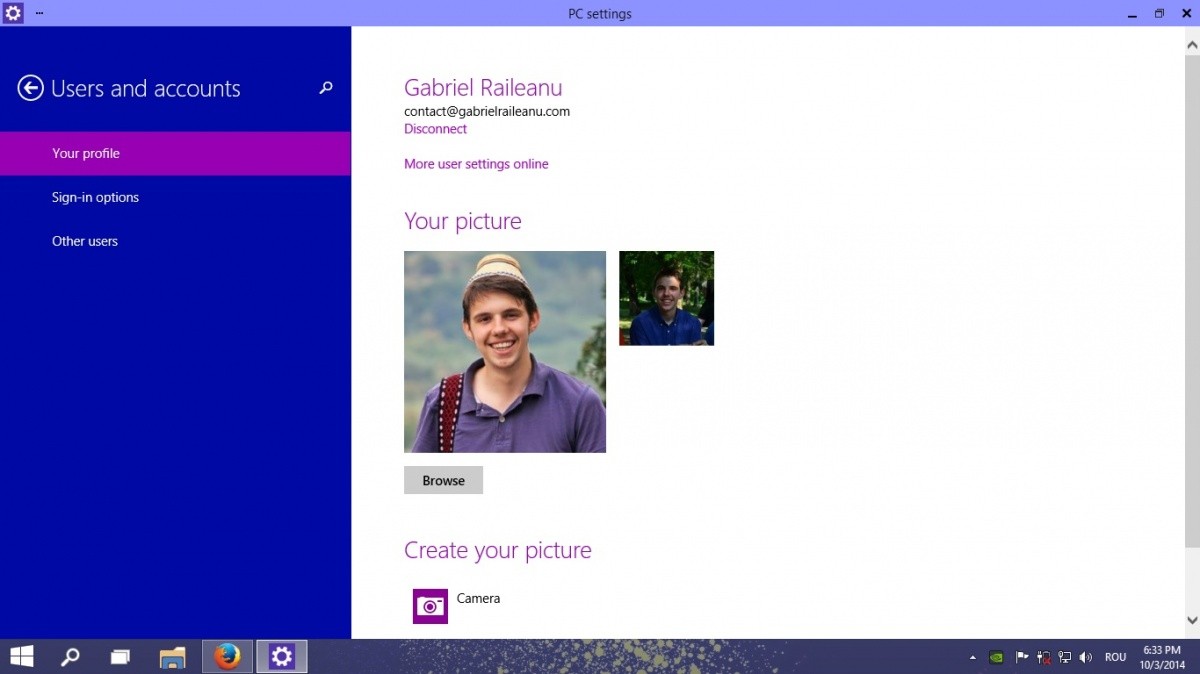Viewport: 1200px width, 674px height.
Task: Open the Camera app icon
Action: point(430,606)
